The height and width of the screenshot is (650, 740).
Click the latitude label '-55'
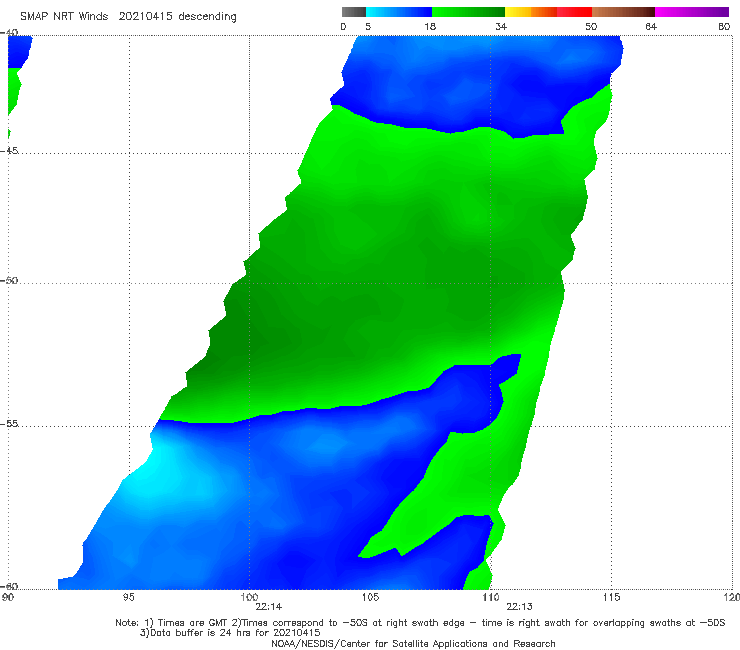(9, 423)
